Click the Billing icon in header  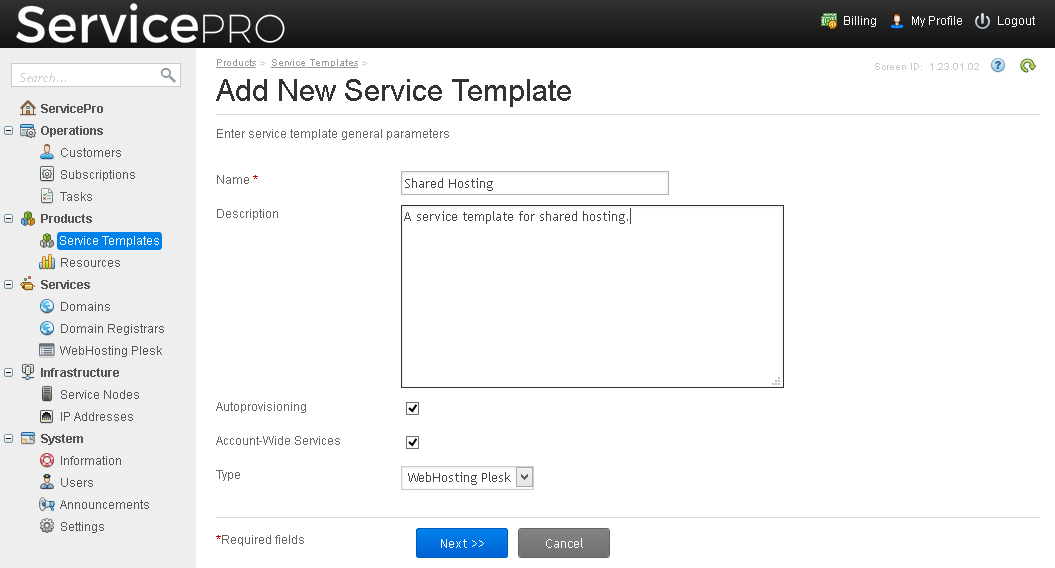pyautogui.click(x=829, y=21)
